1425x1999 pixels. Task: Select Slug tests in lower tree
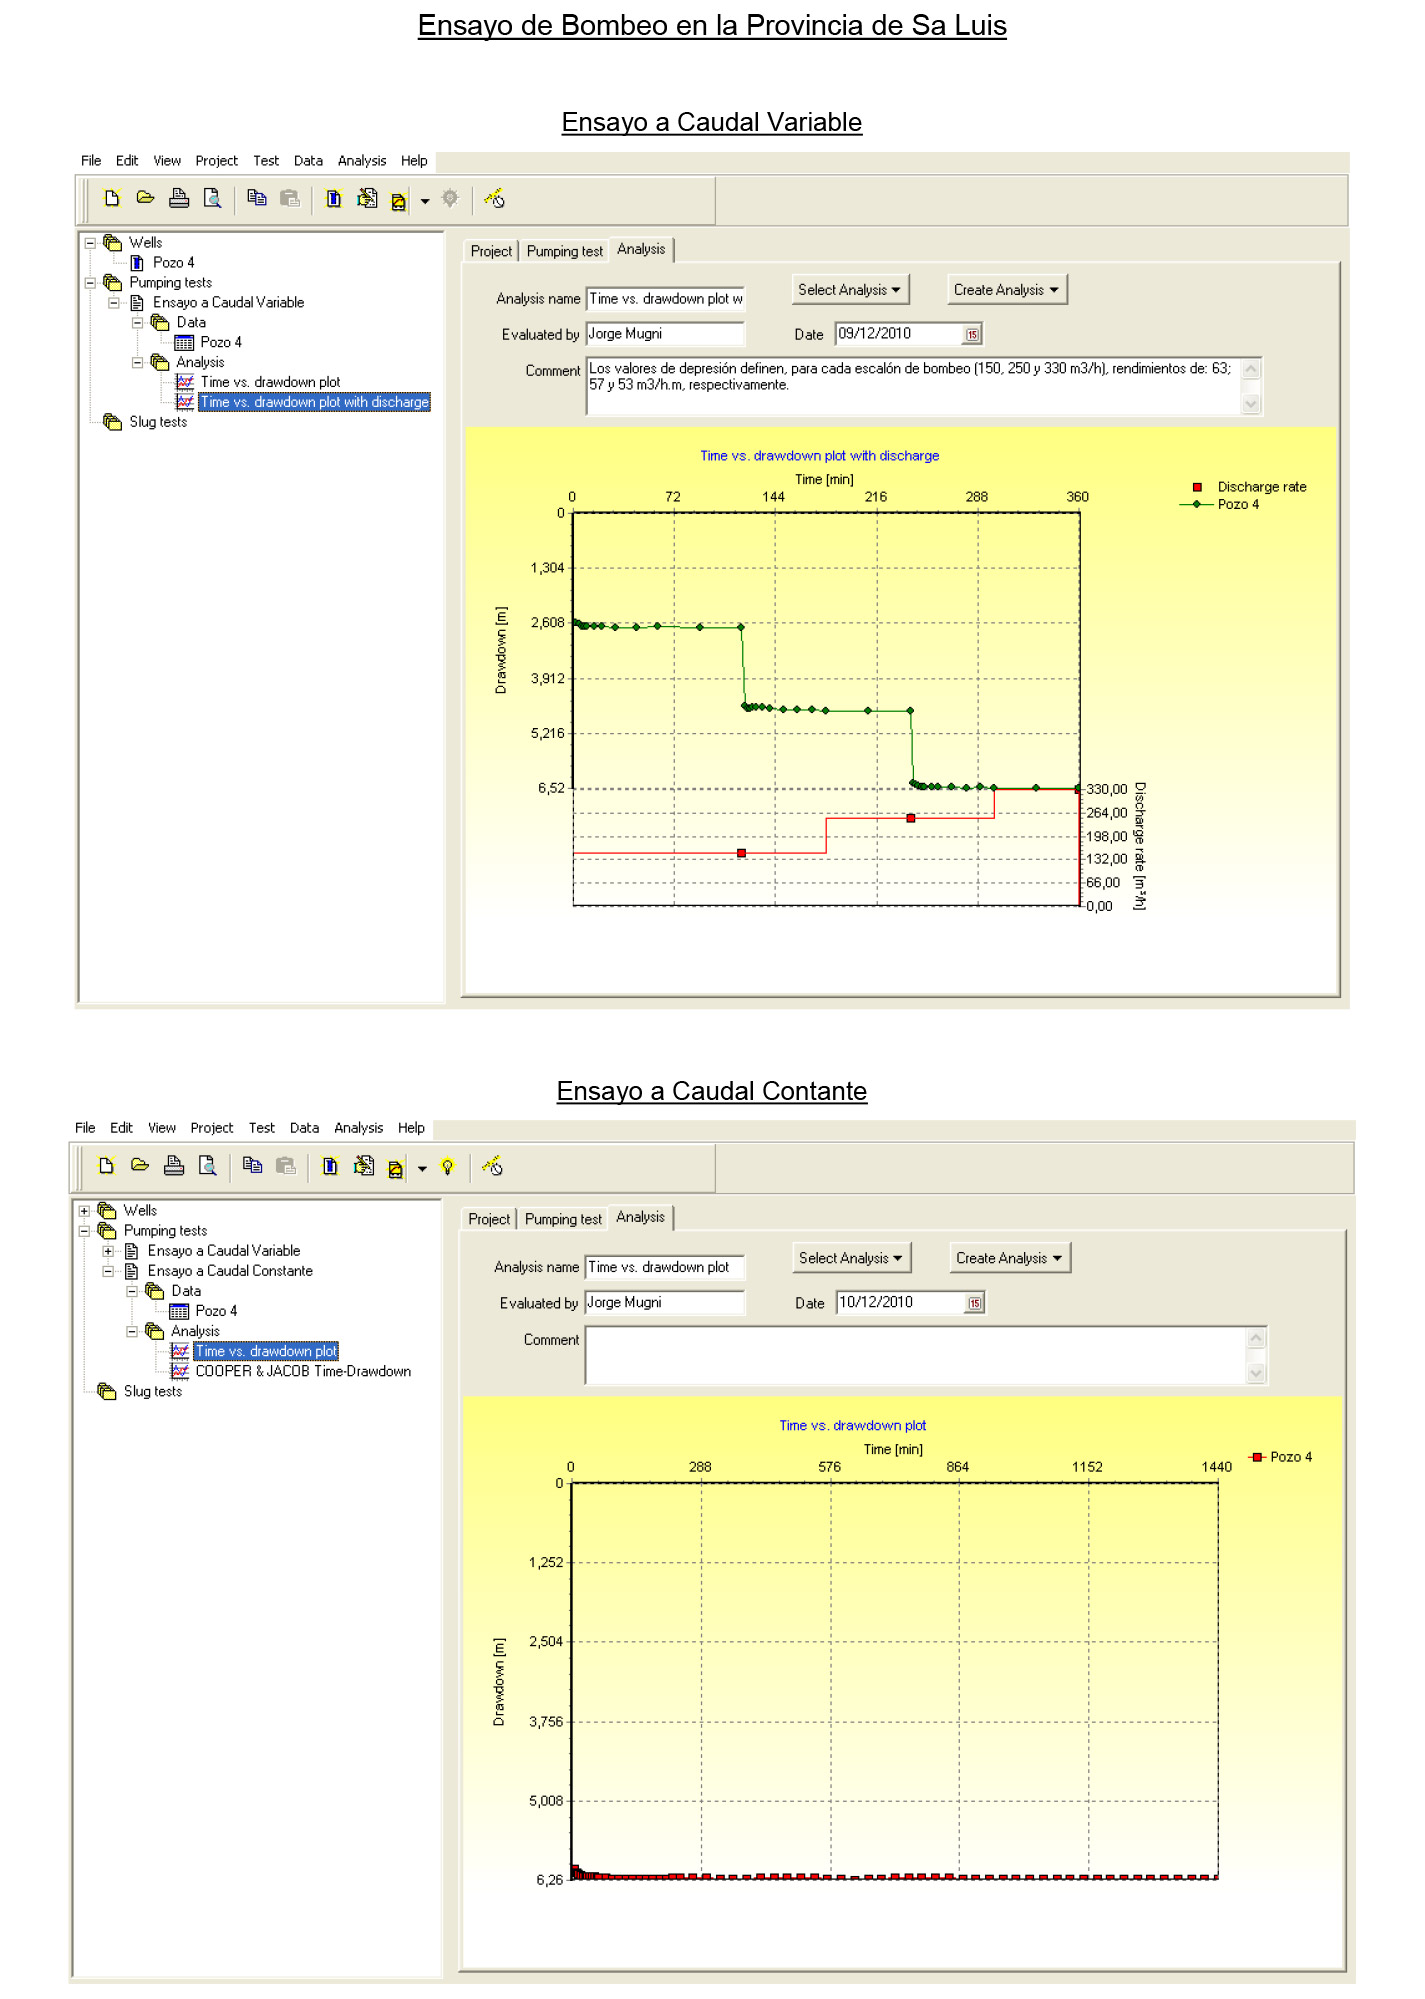click(x=153, y=1391)
